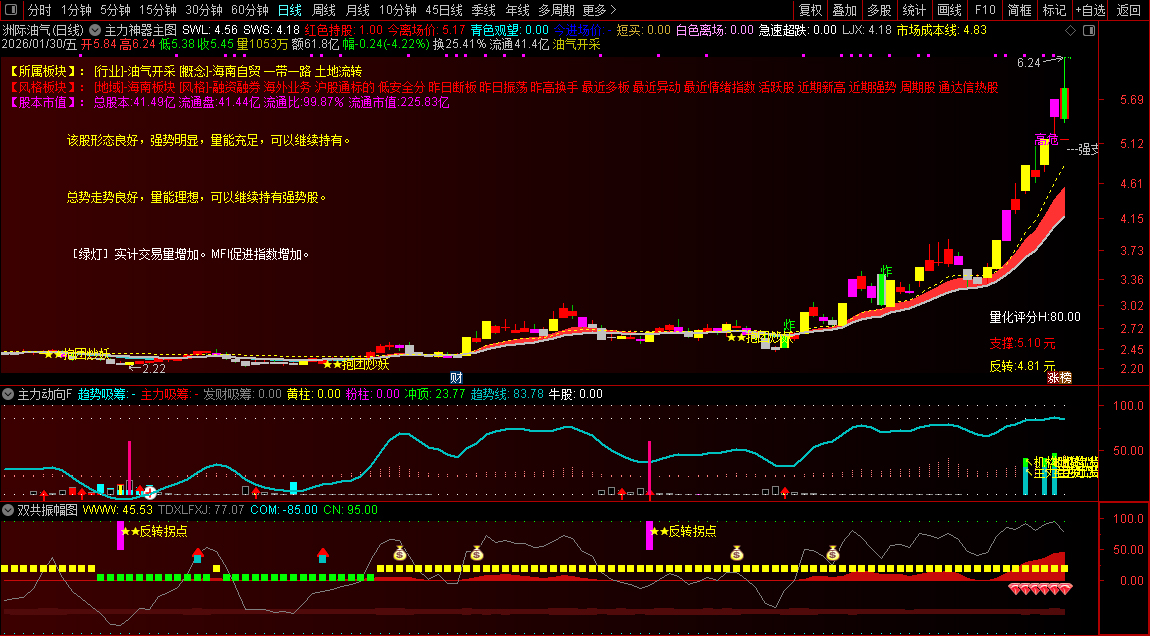
Task: Toggle the right info panel icon
Action: tap(1089, 30)
